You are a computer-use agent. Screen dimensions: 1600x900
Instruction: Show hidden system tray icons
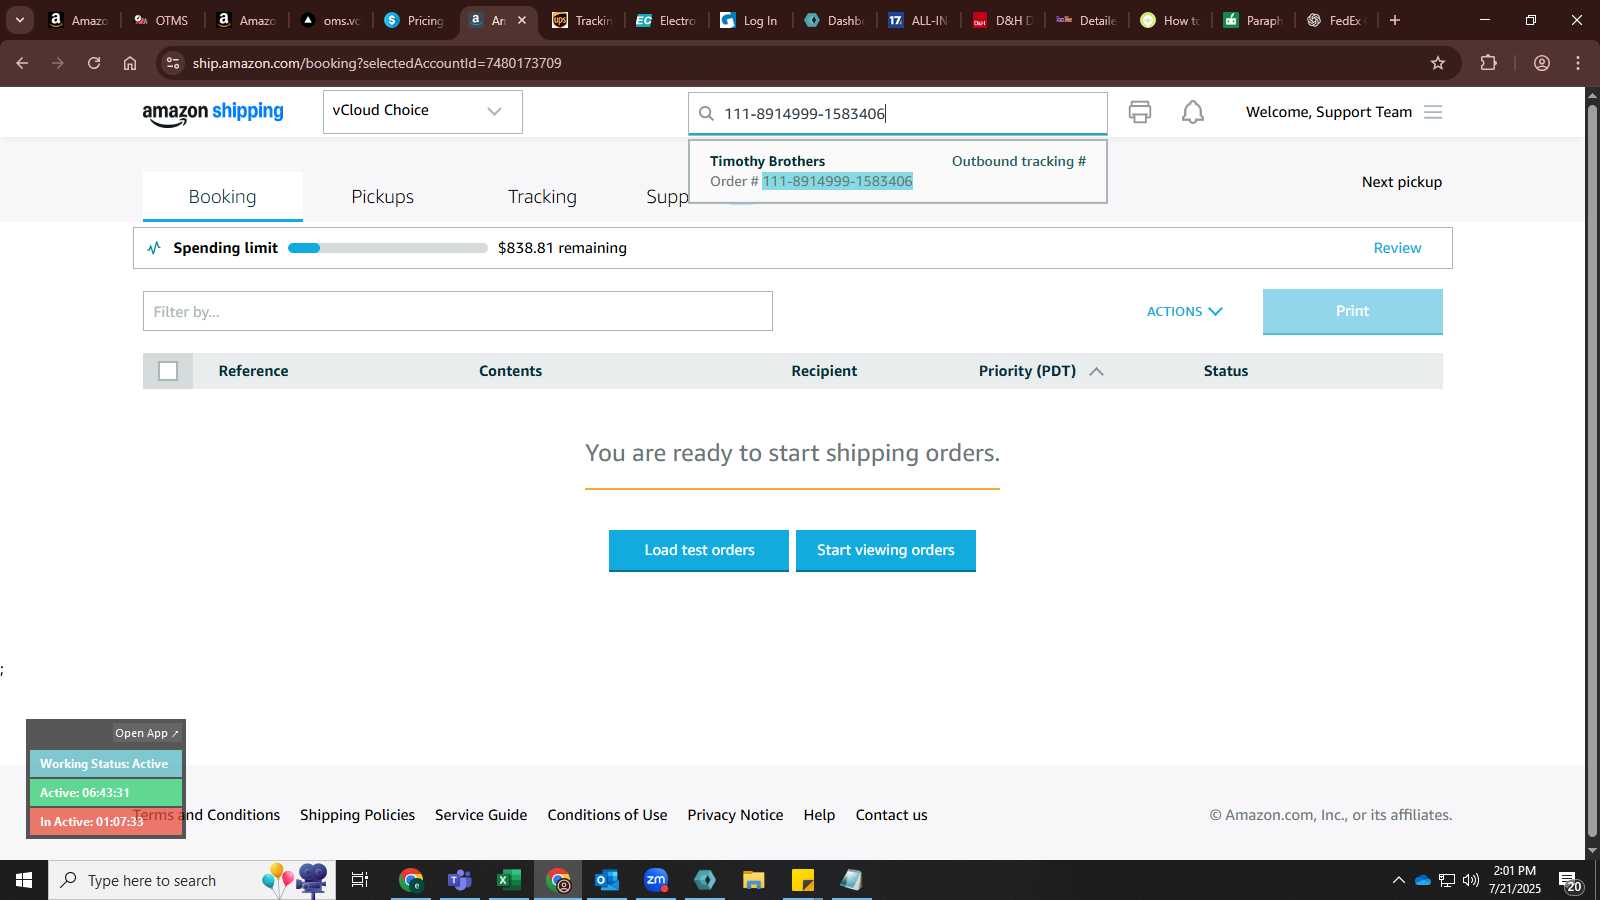click(1398, 881)
